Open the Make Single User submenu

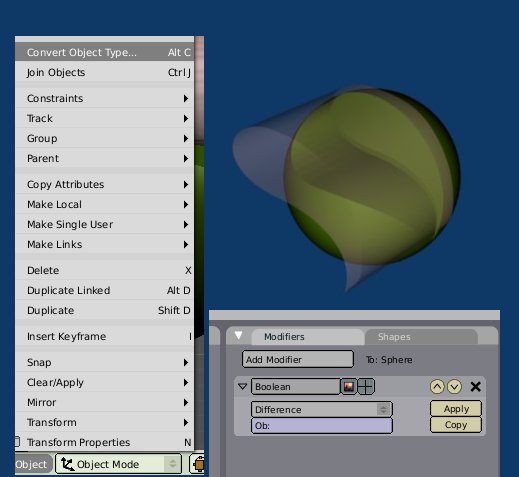pos(105,224)
